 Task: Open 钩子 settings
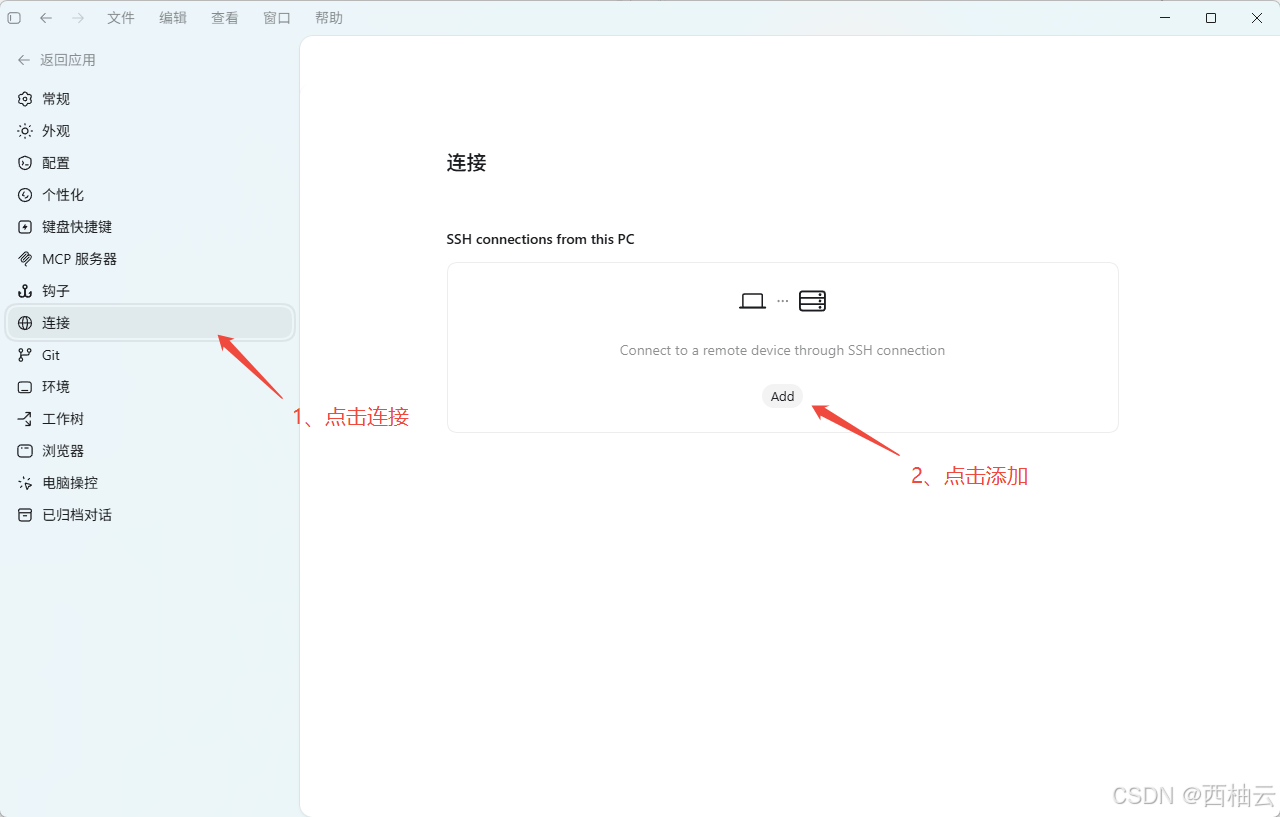(x=150, y=291)
